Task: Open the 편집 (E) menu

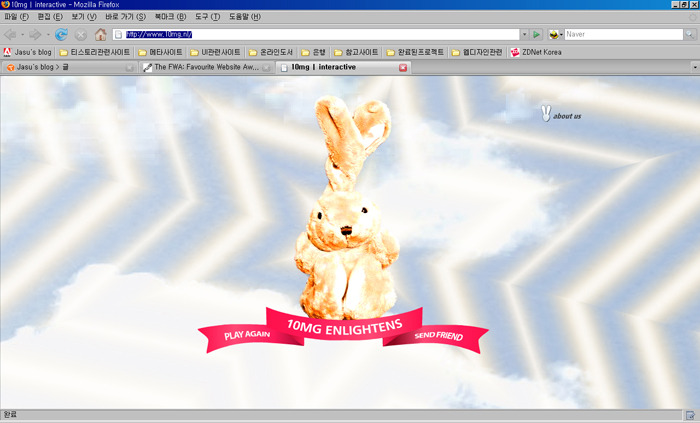Action: (x=50, y=17)
